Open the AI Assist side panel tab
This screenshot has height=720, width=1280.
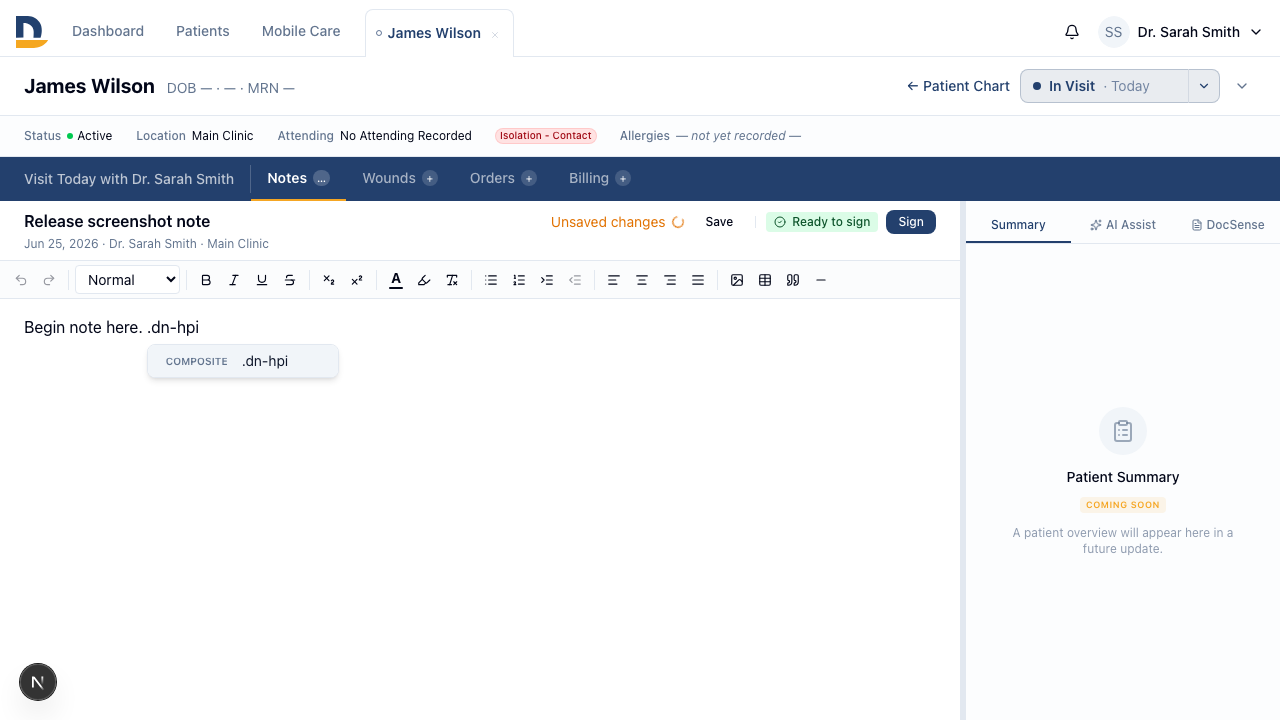1123,225
